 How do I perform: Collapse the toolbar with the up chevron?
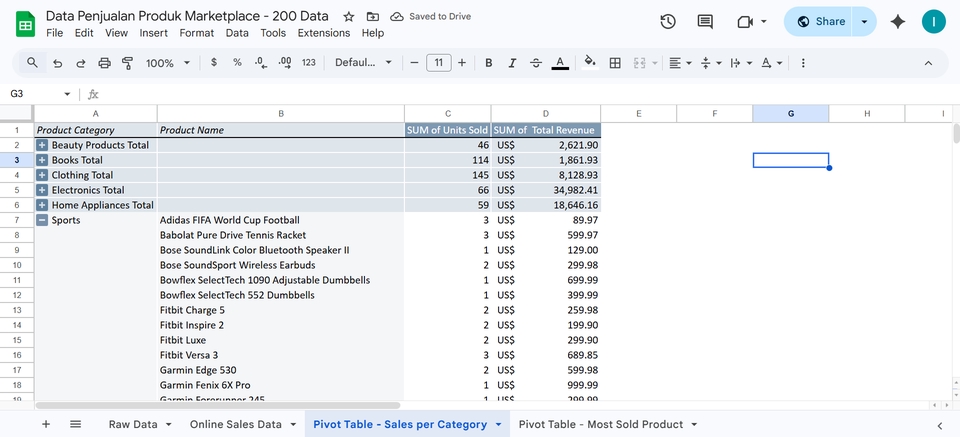(x=928, y=62)
